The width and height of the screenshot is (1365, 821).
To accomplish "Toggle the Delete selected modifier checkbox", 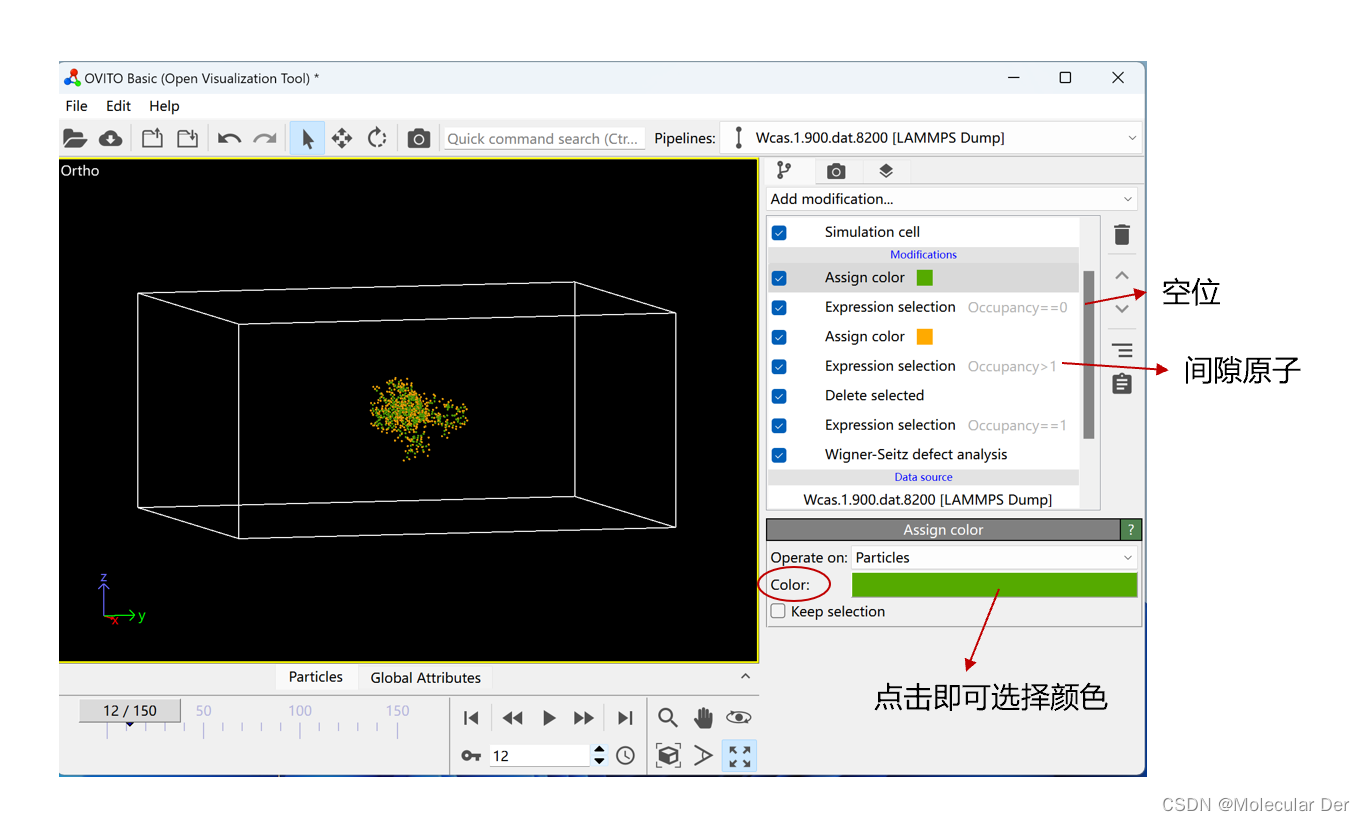I will 779,396.
